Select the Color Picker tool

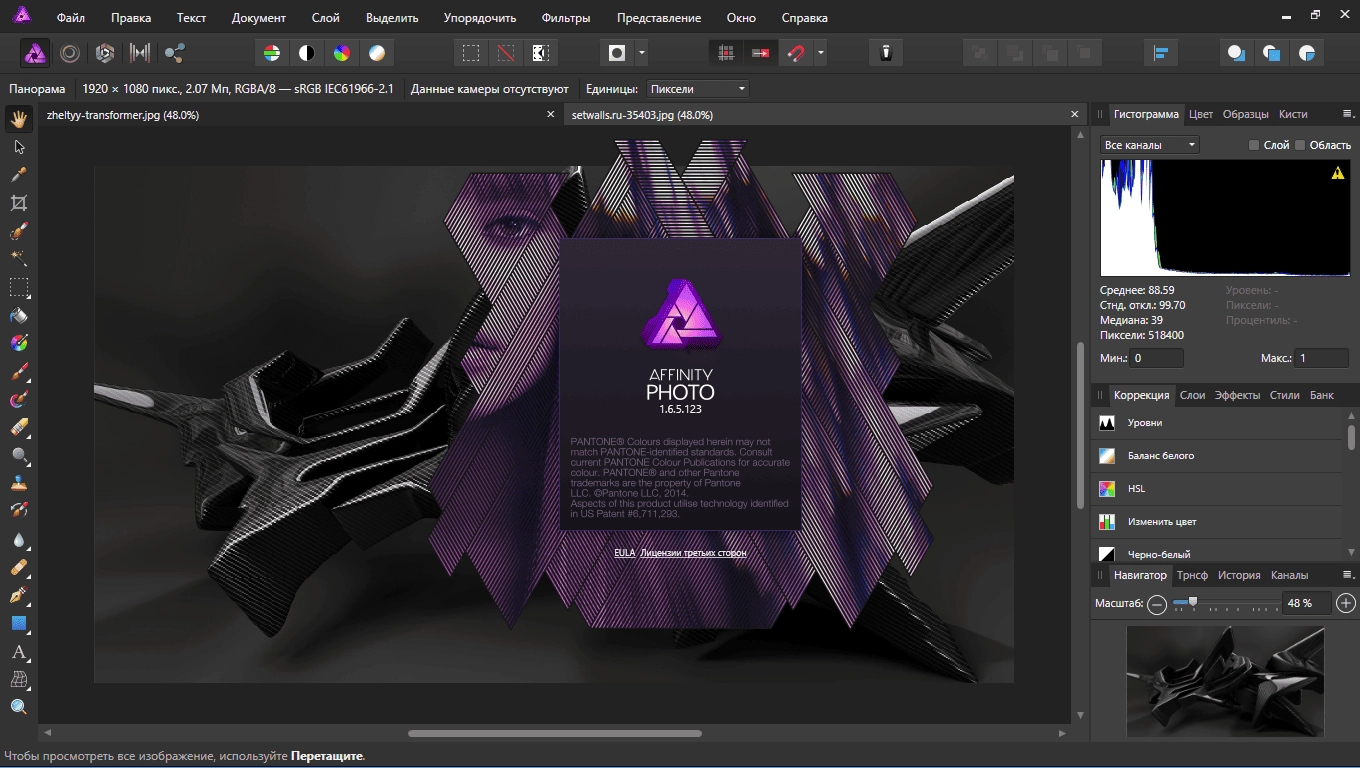(x=19, y=175)
